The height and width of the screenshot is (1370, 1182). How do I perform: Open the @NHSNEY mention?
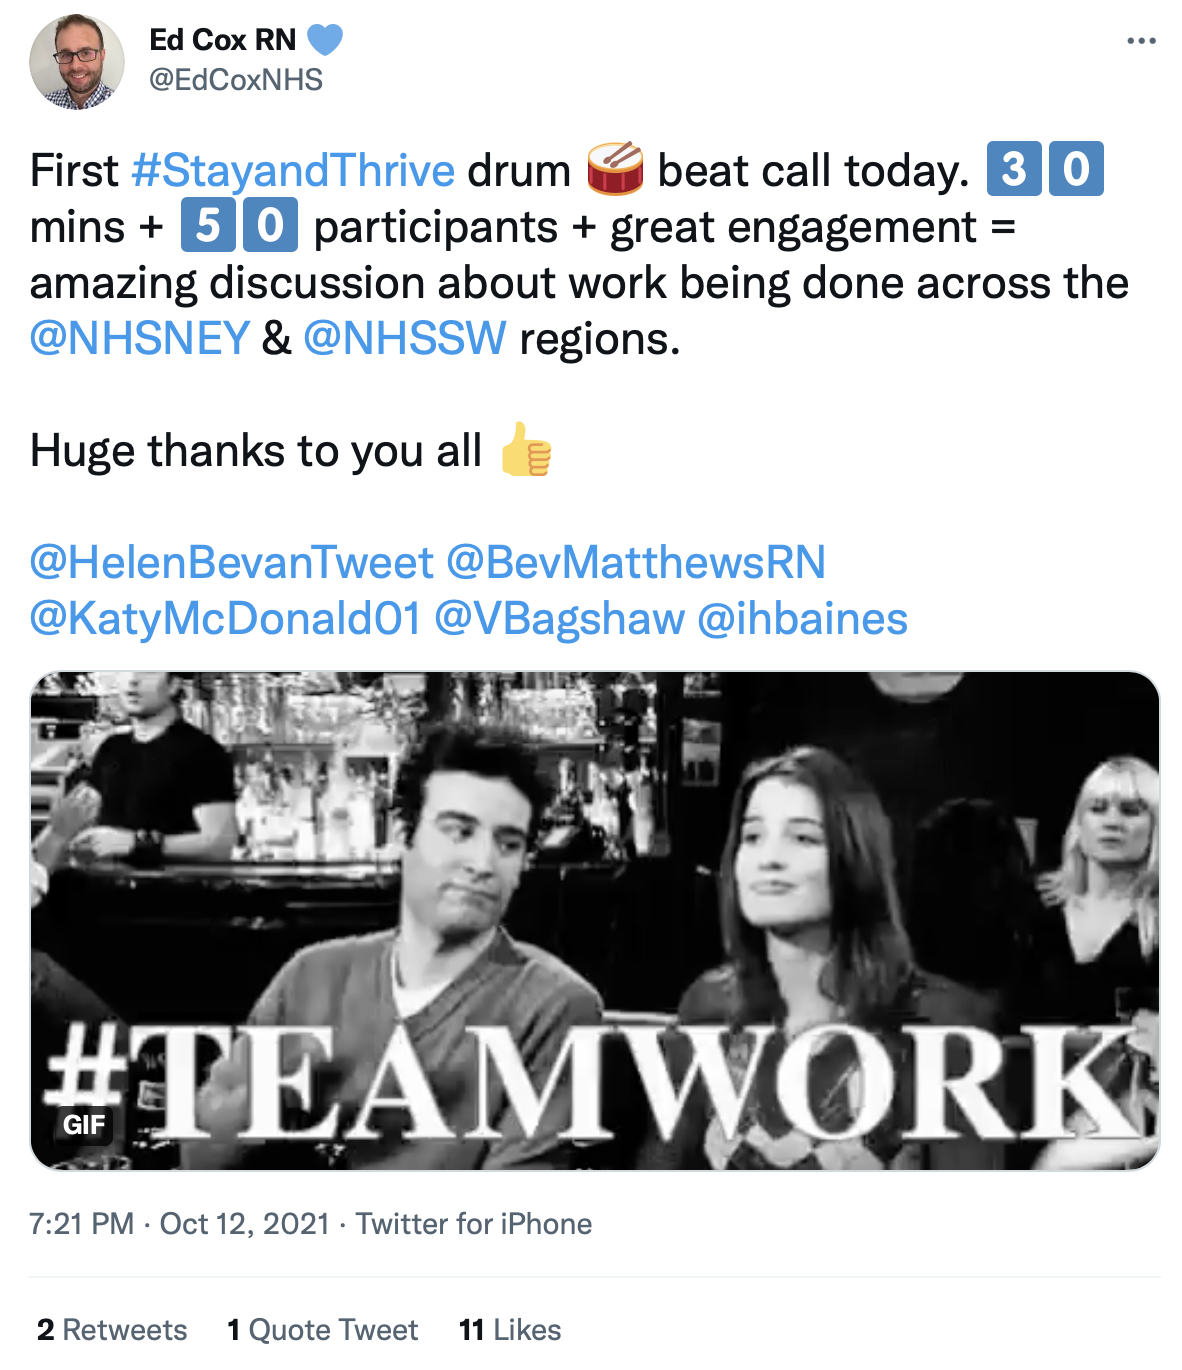139,338
